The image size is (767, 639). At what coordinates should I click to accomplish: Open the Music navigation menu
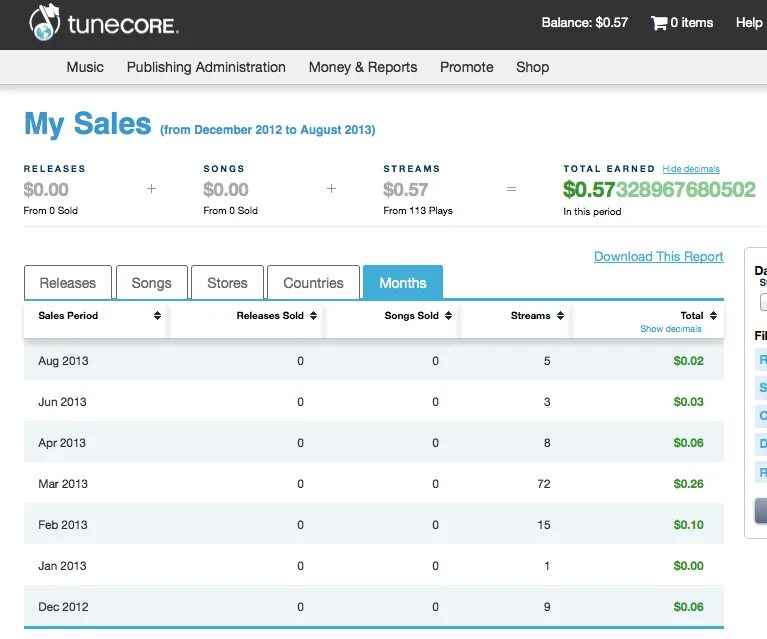tap(85, 67)
